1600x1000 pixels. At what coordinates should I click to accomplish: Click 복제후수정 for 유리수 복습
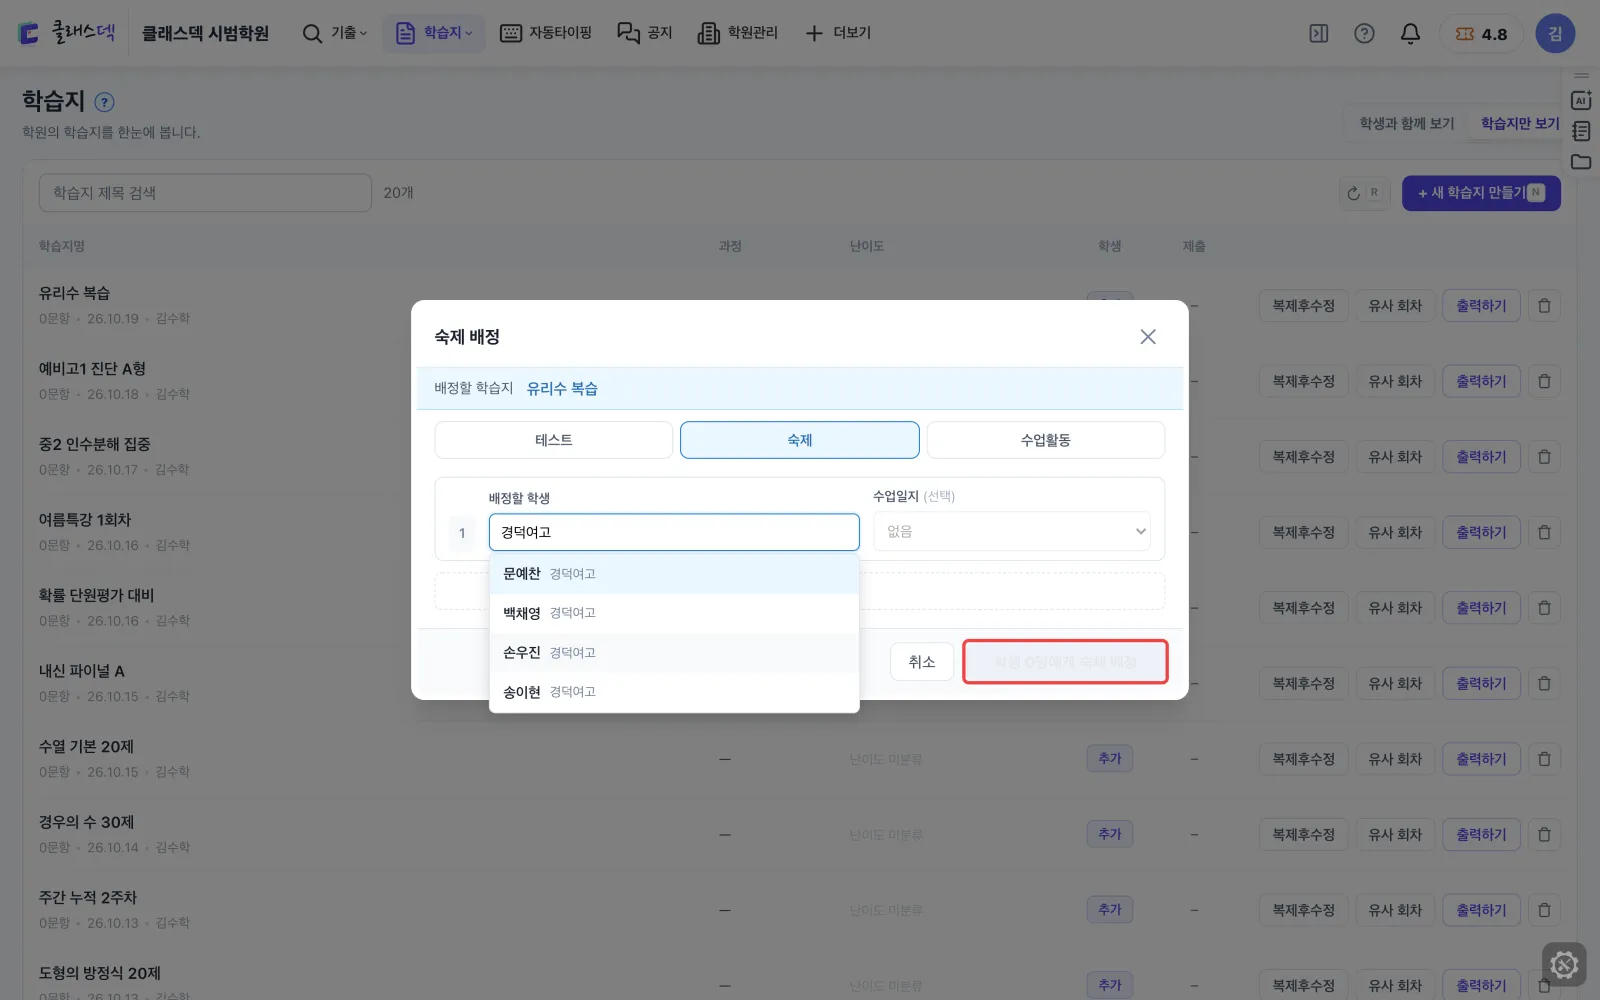1303,306
